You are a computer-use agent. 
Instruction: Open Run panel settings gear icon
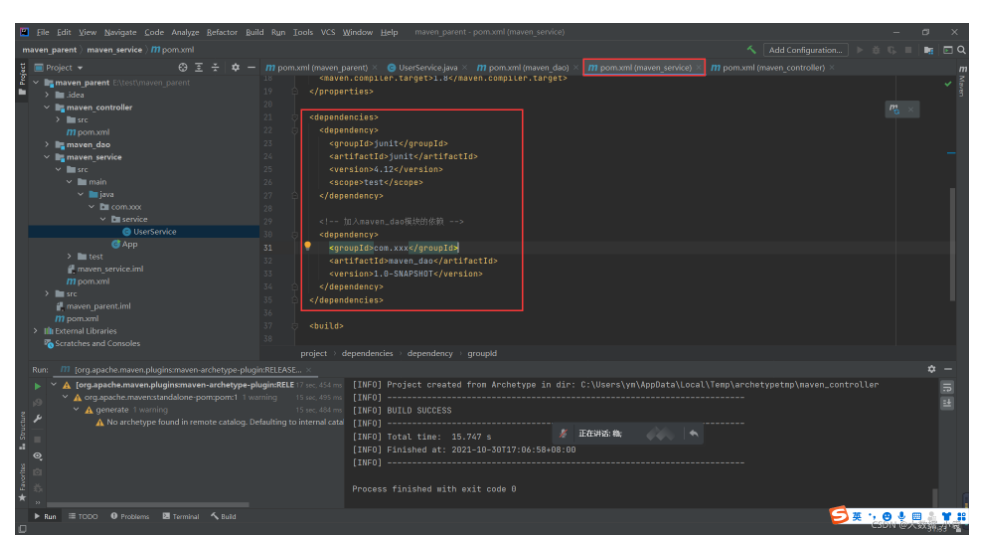pyautogui.click(x=932, y=369)
